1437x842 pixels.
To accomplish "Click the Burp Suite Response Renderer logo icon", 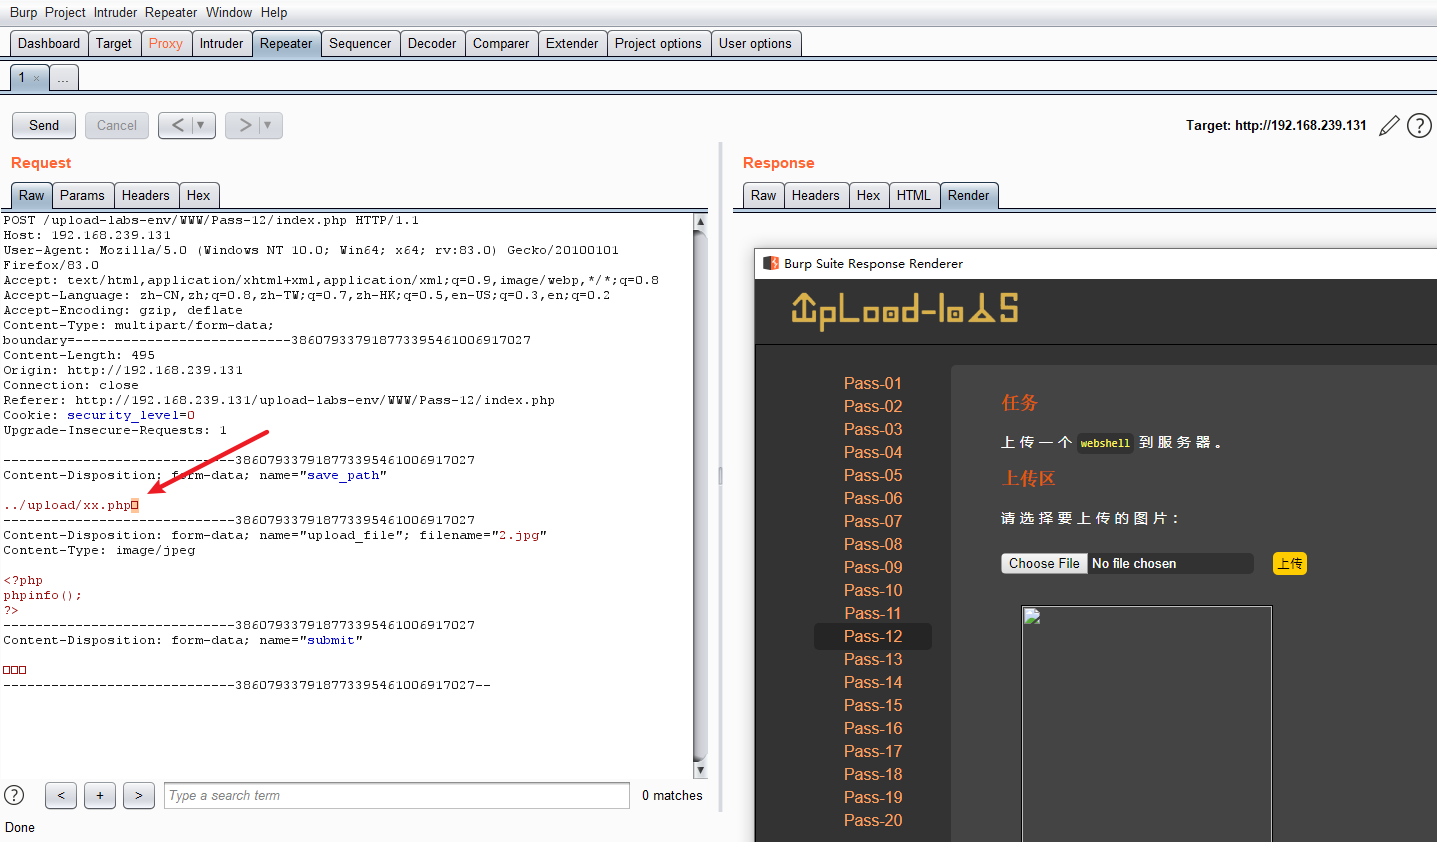I will click(x=771, y=263).
